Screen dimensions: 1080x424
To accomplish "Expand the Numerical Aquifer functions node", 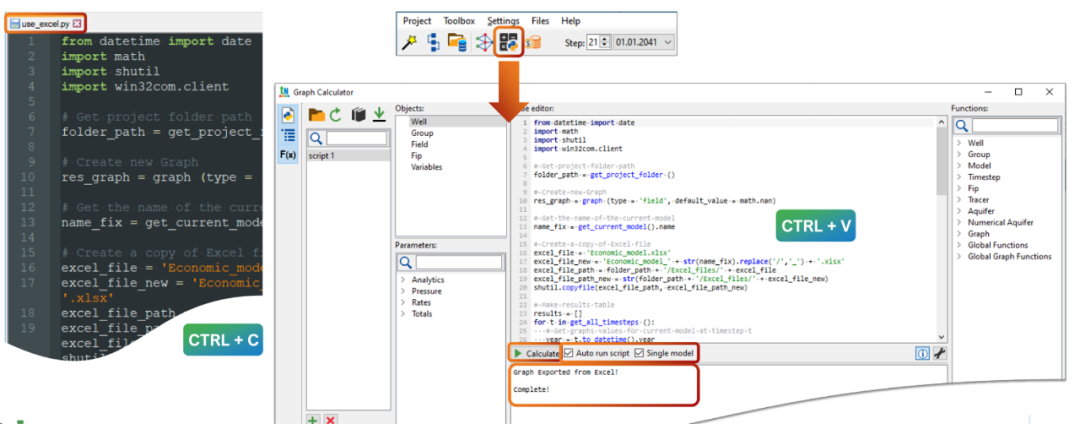I will 959,222.
